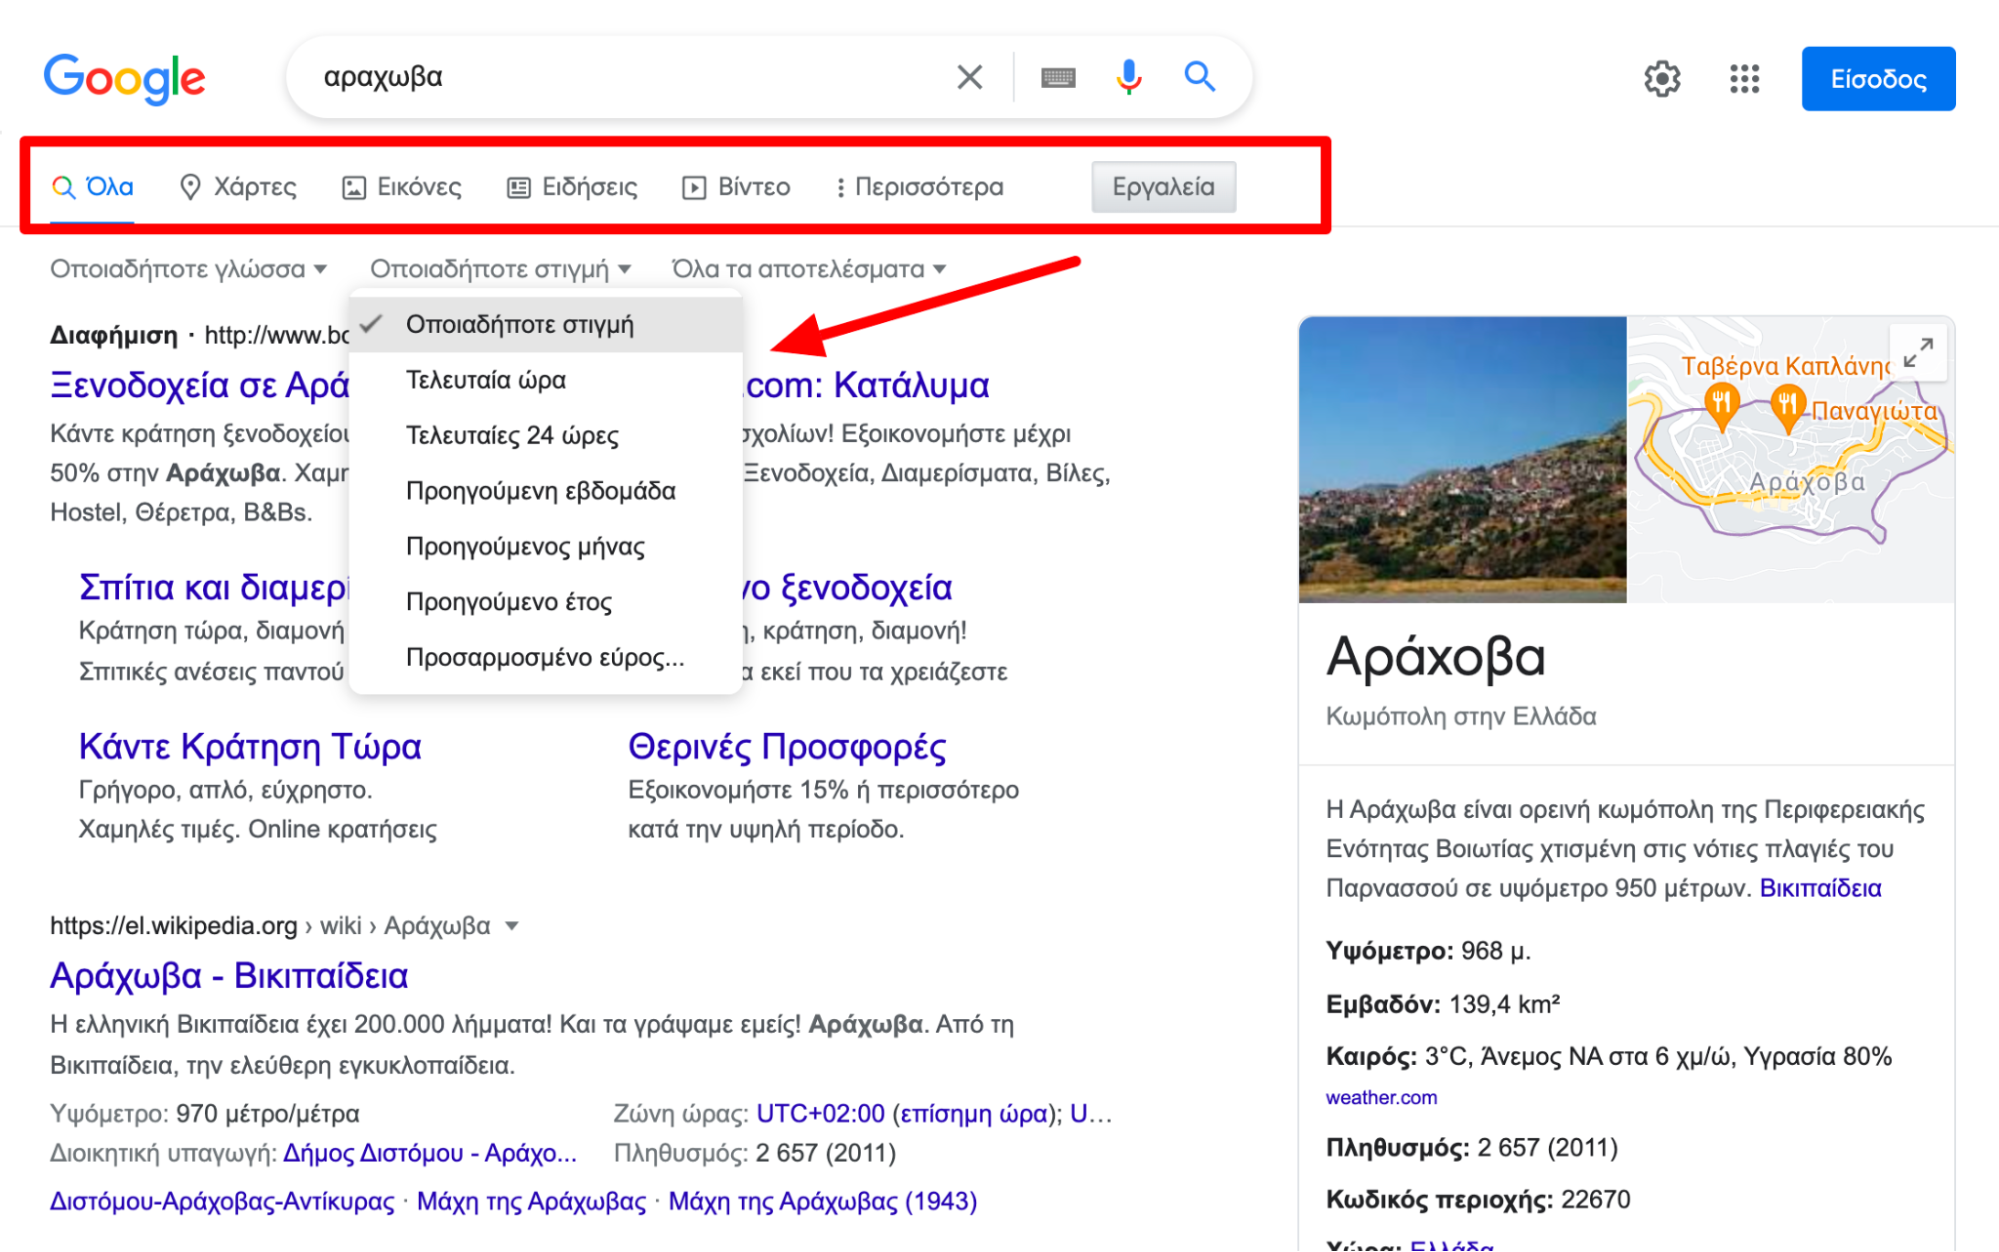Open settings gear icon
Screen dimensions: 1999x1252
click(1662, 78)
